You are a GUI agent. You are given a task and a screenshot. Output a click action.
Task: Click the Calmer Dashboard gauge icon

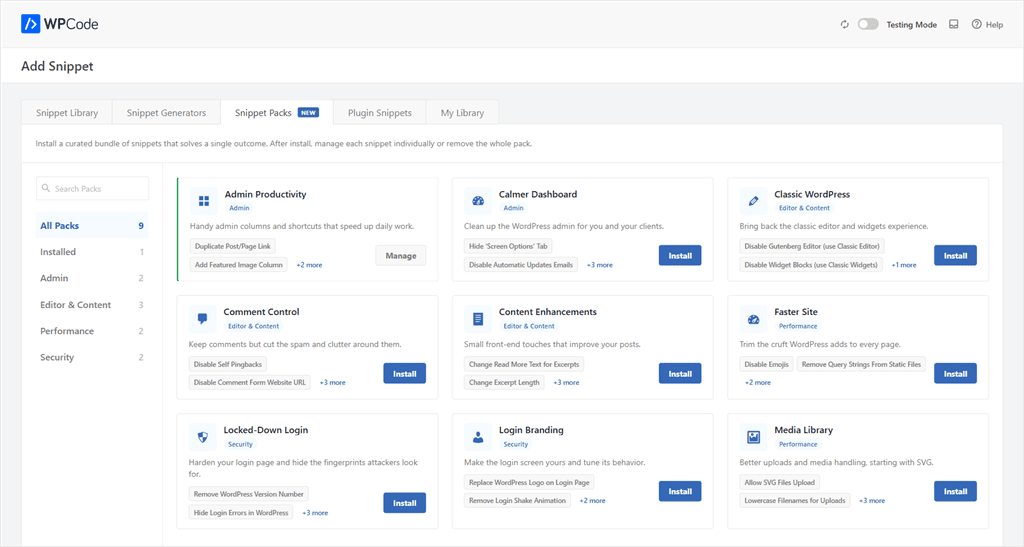(x=478, y=201)
